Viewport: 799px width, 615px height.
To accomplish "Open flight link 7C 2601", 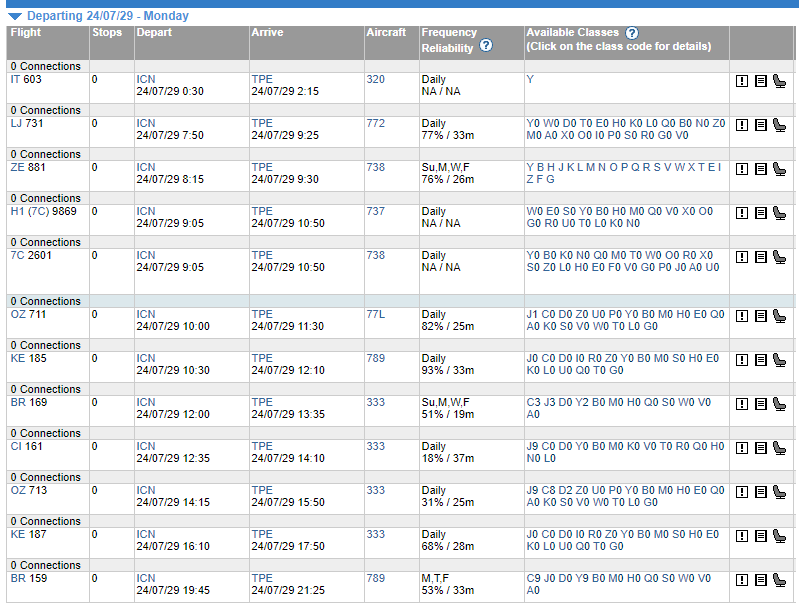I will coord(31,255).
